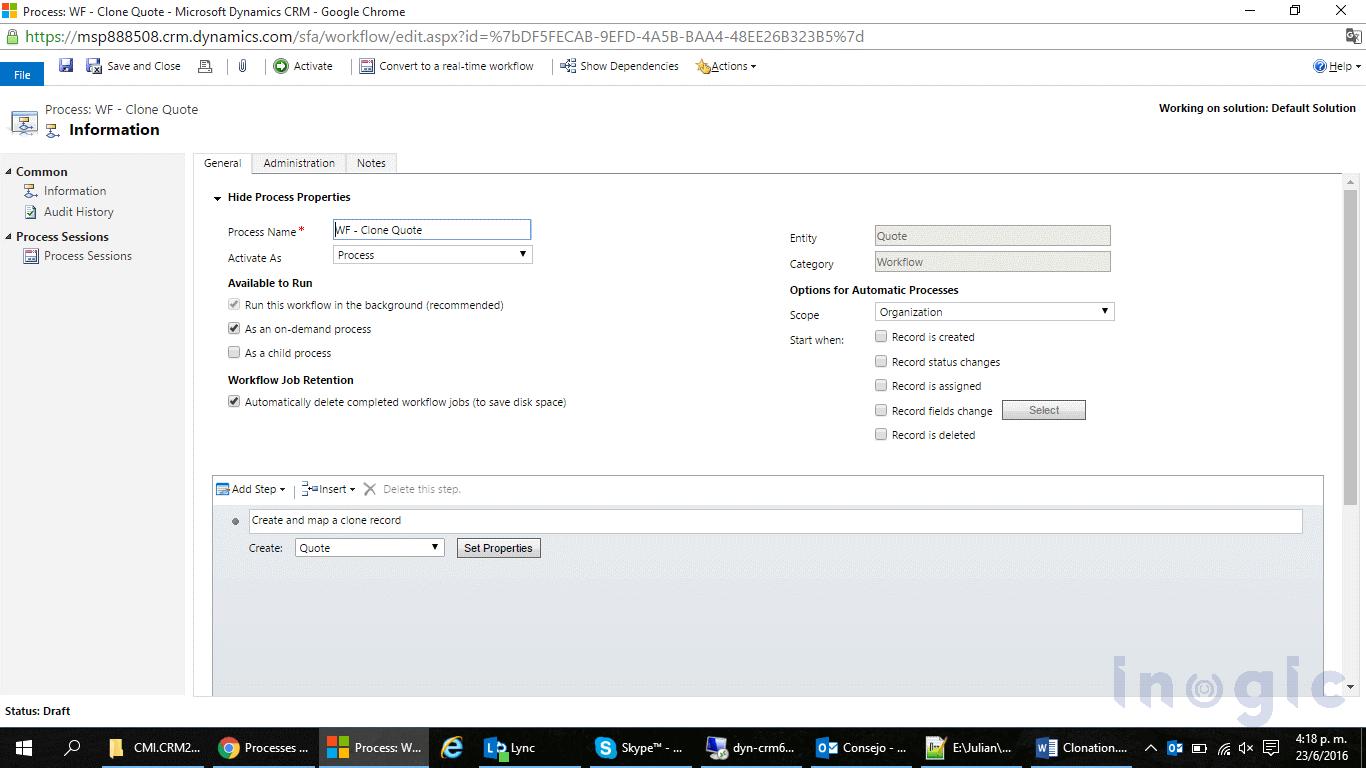Click the Process Name input field
Viewport: 1366px width, 768px height.
point(431,230)
